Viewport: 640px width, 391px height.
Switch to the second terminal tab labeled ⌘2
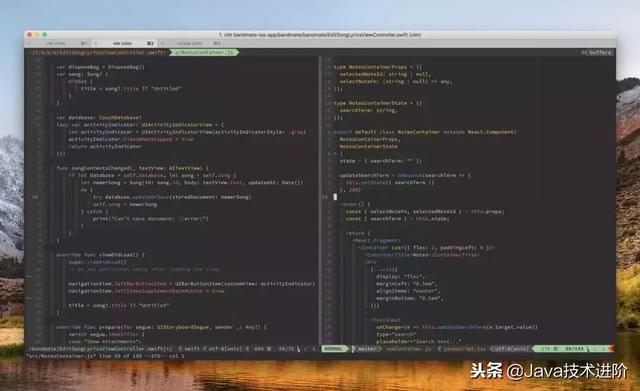pos(124,43)
